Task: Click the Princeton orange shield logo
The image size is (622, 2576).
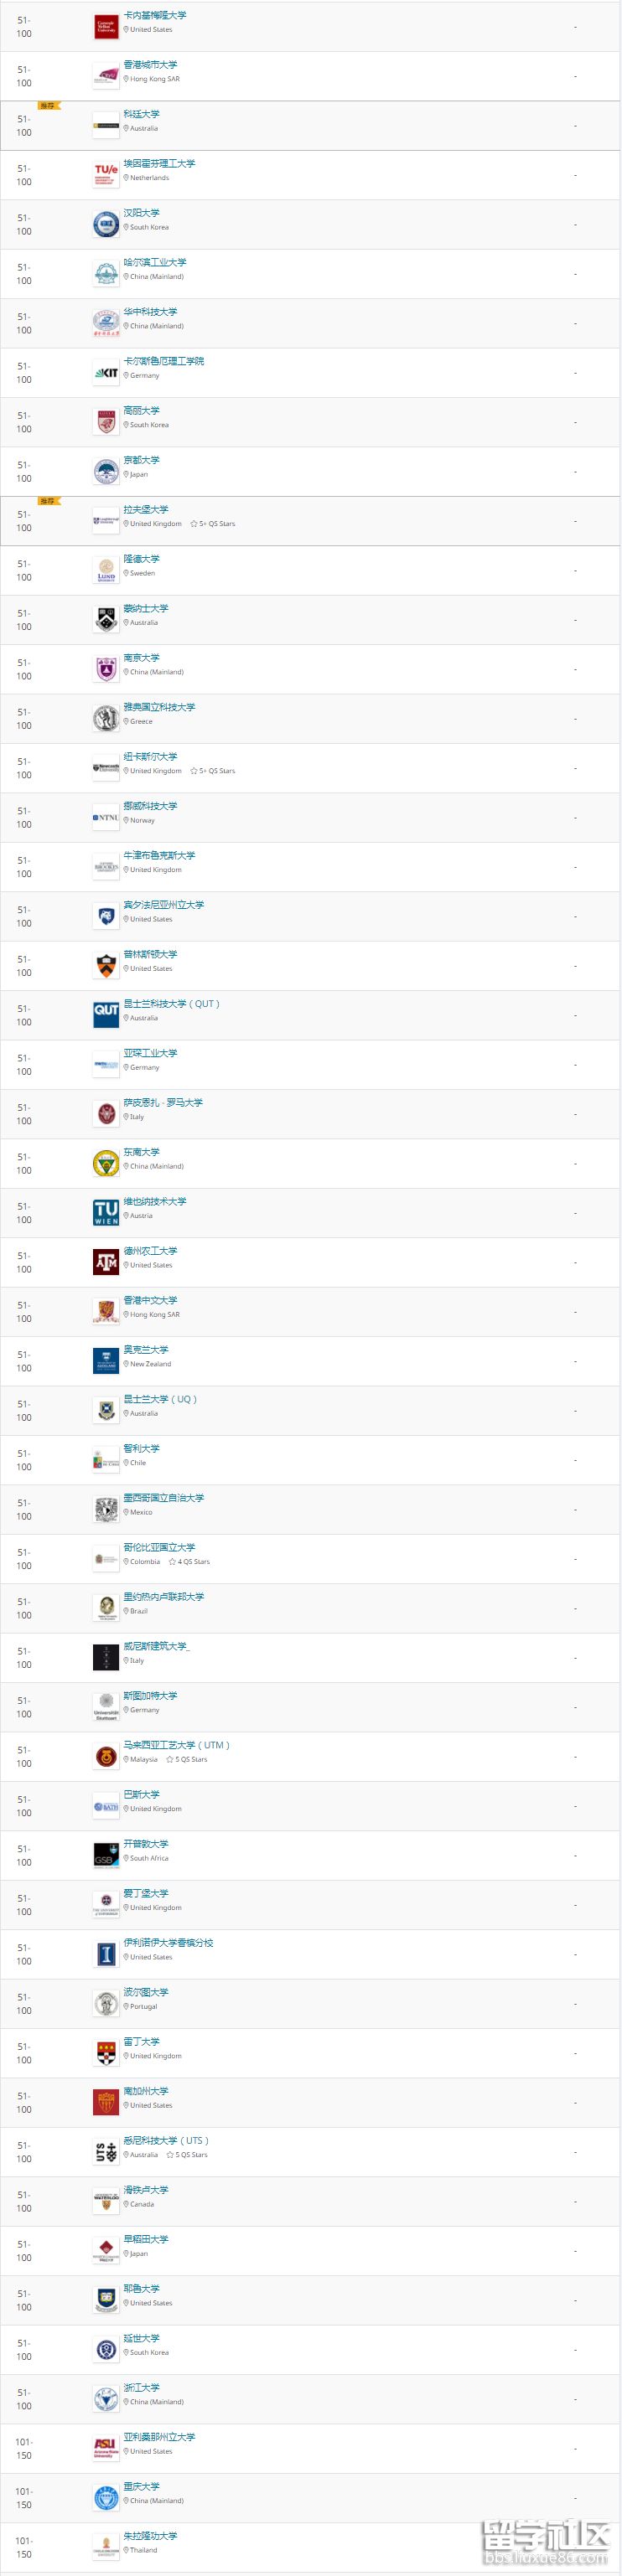Action: tap(106, 966)
